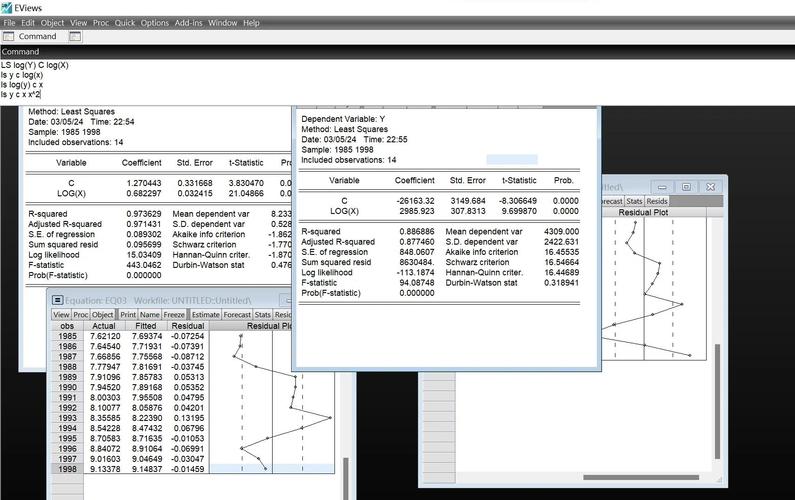
Task: Click the Command window toolbar icon
Action: pyautogui.click(x=9, y=36)
